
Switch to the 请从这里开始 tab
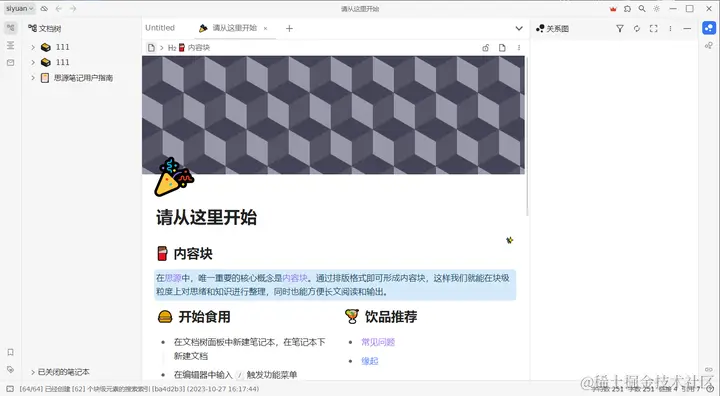234,28
